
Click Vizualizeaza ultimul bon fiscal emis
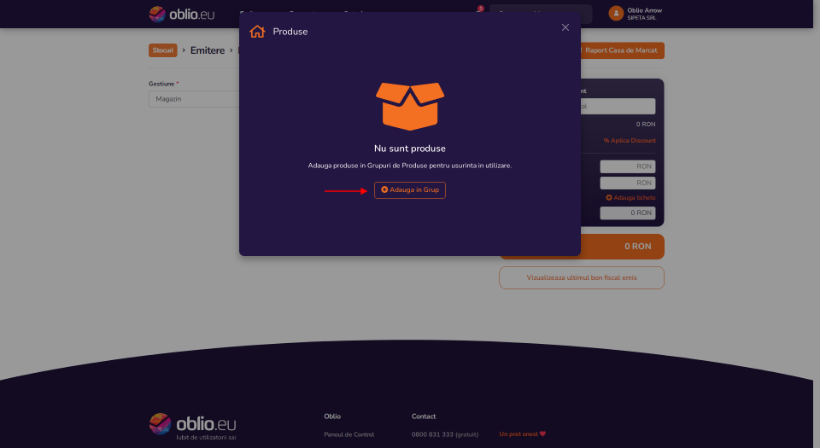point(582,278)
